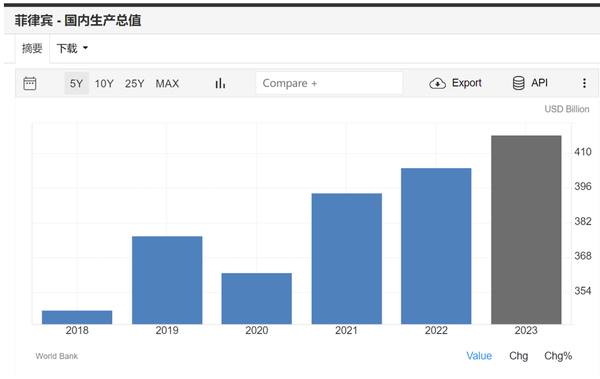Show chart as Value

click(x=479, y=356)
